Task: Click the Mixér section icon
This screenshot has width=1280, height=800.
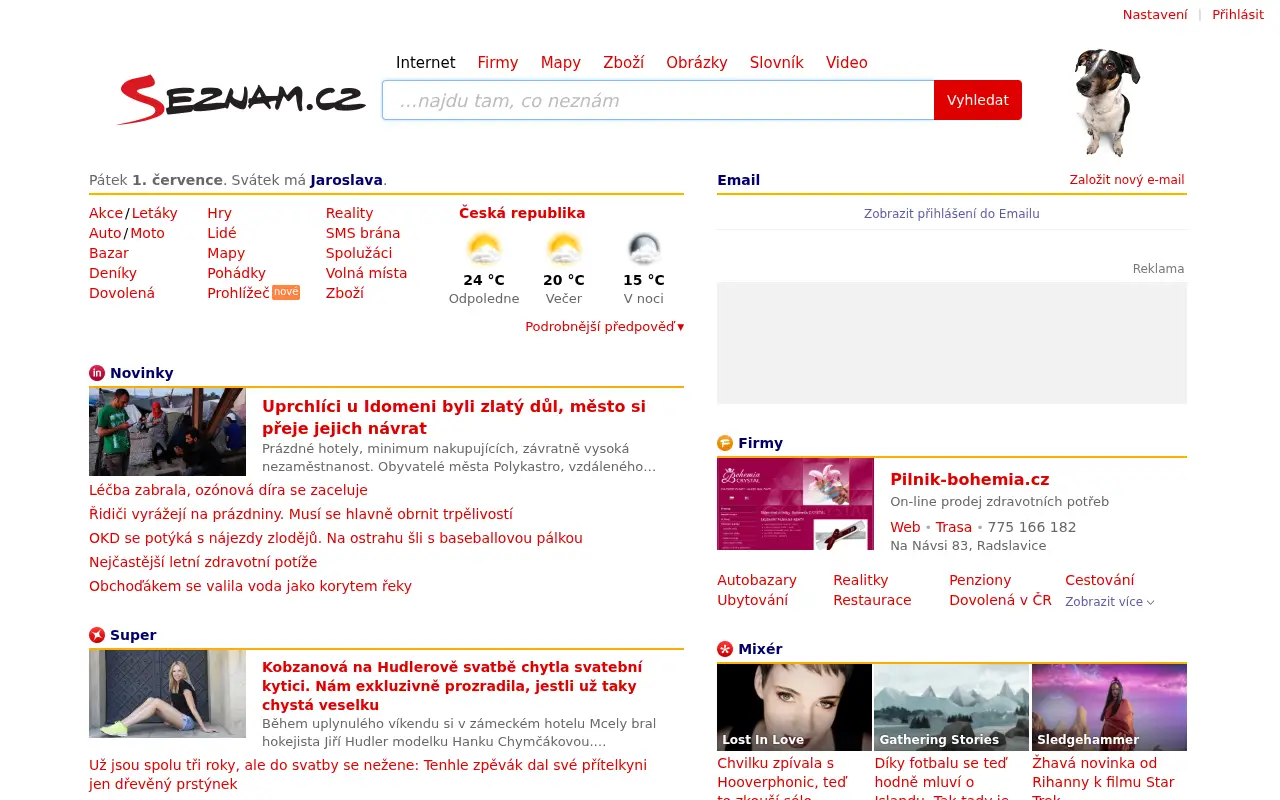Action: pos(725,649)
